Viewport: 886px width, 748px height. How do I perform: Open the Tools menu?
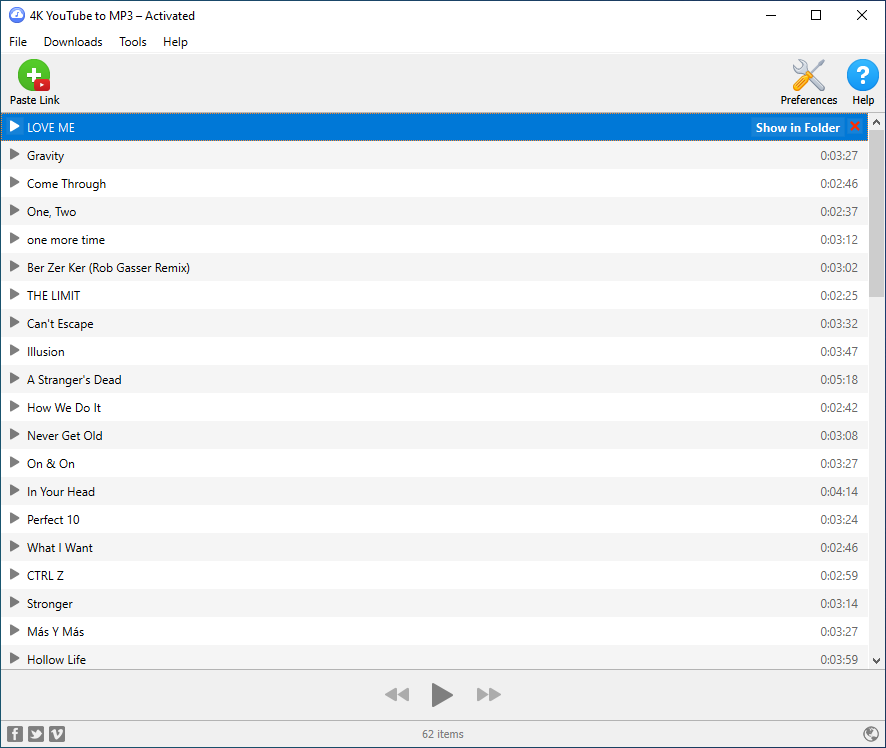click(x=133, y=42)
